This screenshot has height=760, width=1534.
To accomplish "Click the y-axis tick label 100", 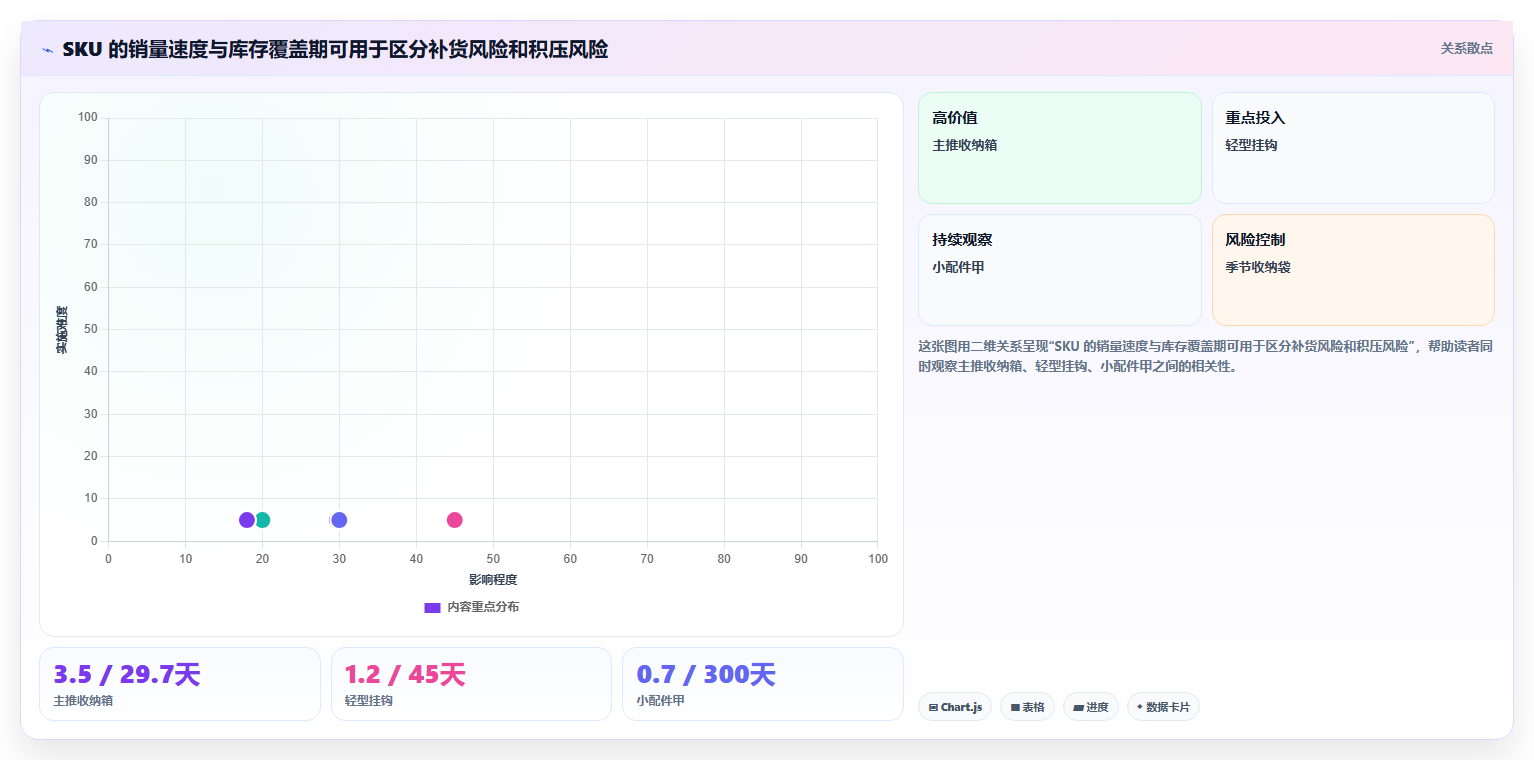I will (87, 118).
